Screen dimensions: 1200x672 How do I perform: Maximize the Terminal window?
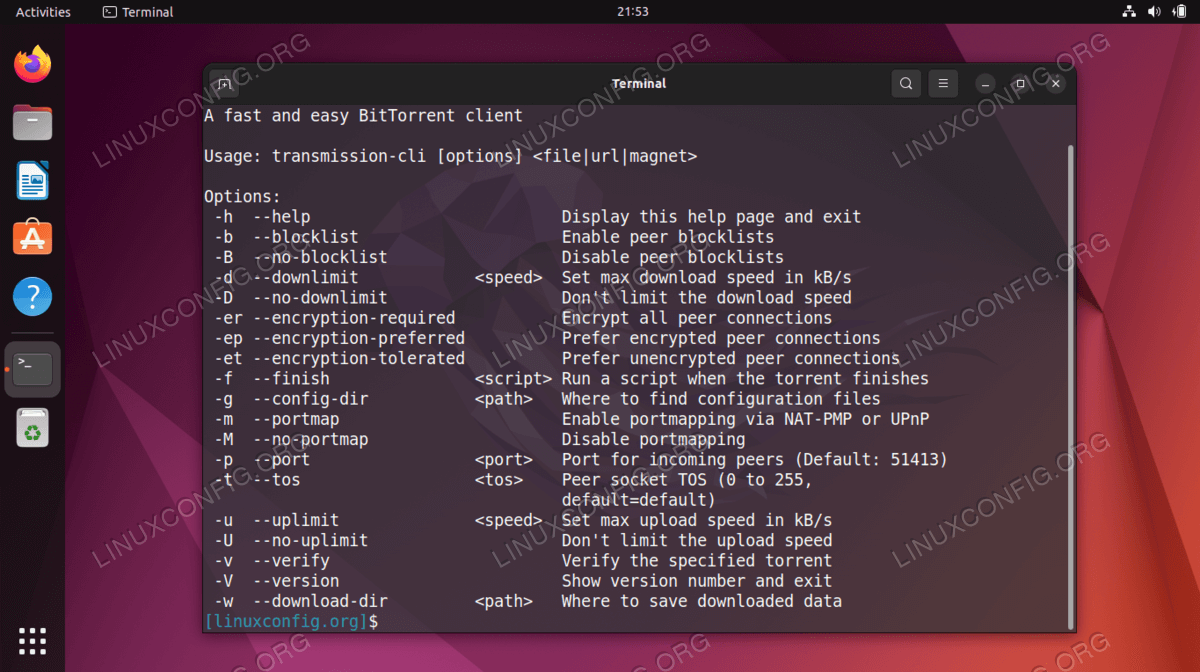tap(1020, 84)
